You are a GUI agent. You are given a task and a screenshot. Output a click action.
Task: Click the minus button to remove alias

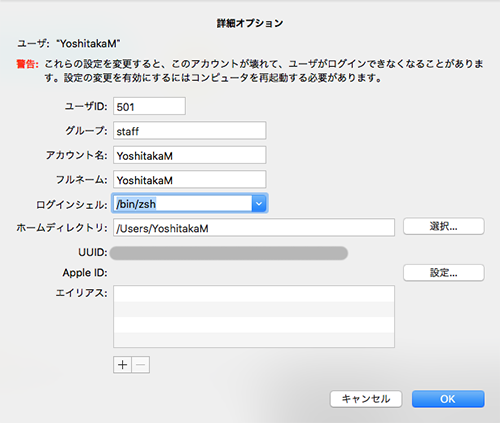pyautogui.click(x=141, y=365)
